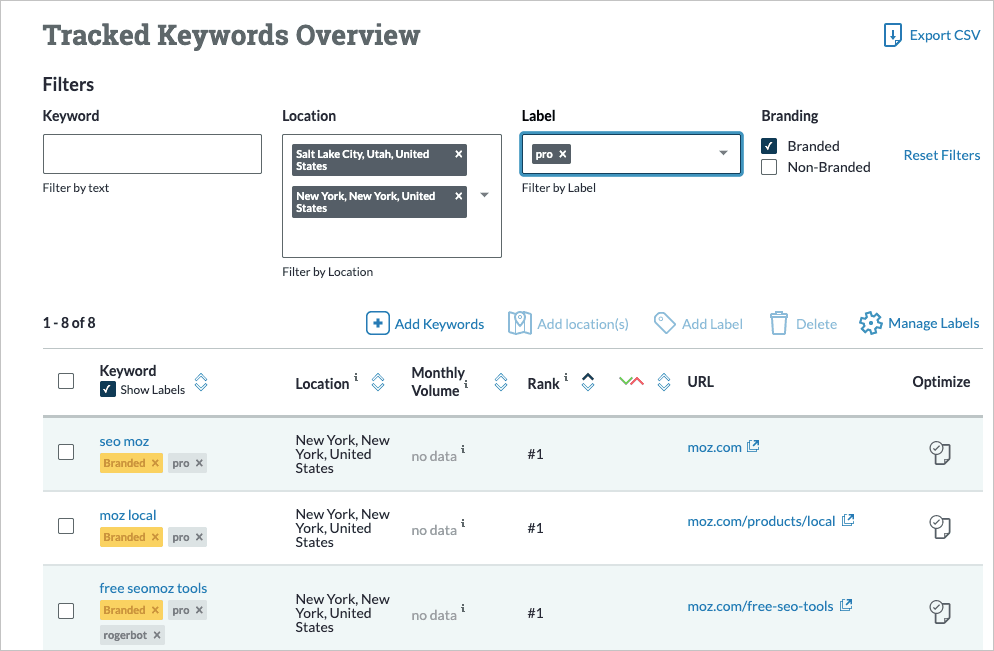
Task: Click the Add Label icon
Action: pyautogui.click(x=665, y=323)
